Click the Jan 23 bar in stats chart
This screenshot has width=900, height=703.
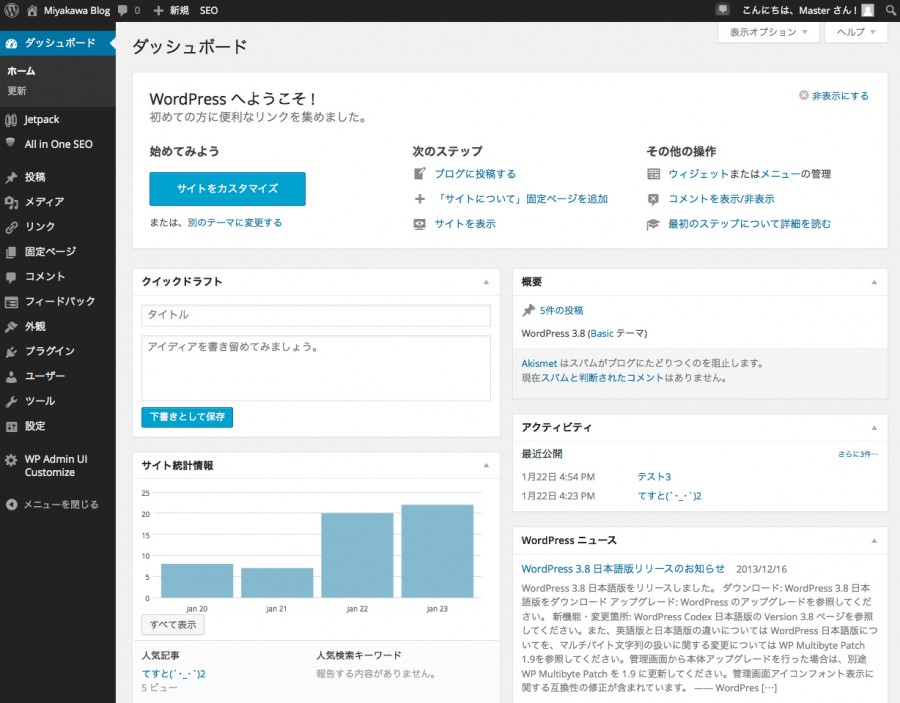(x=437, y=551)
